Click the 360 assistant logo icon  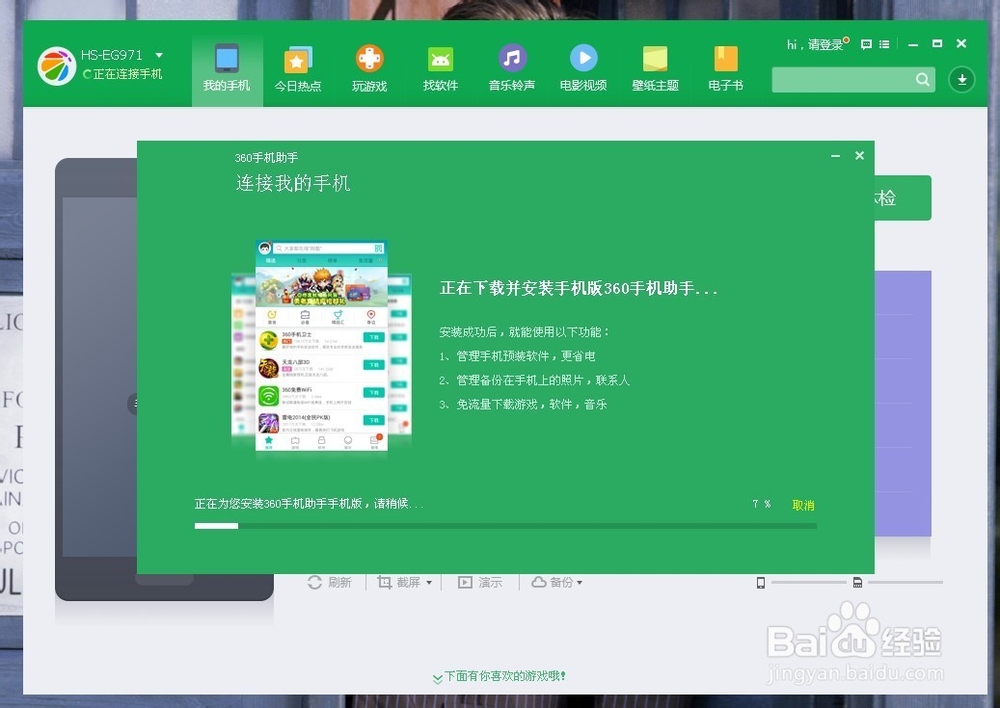(x=57, y=66)
